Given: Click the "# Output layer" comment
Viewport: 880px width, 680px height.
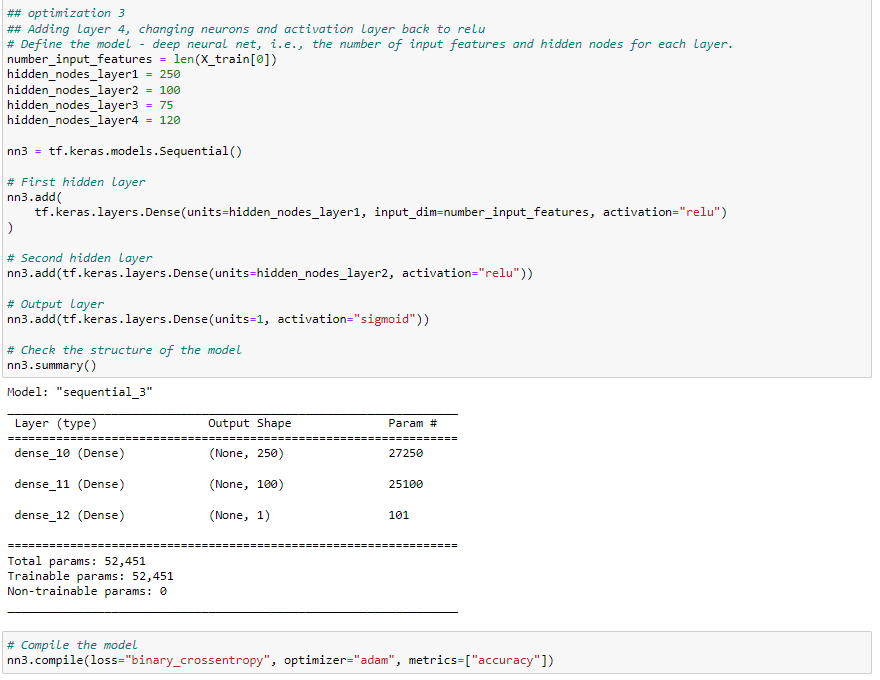Looking at the screenshot, I should click(x=56, y=305).
